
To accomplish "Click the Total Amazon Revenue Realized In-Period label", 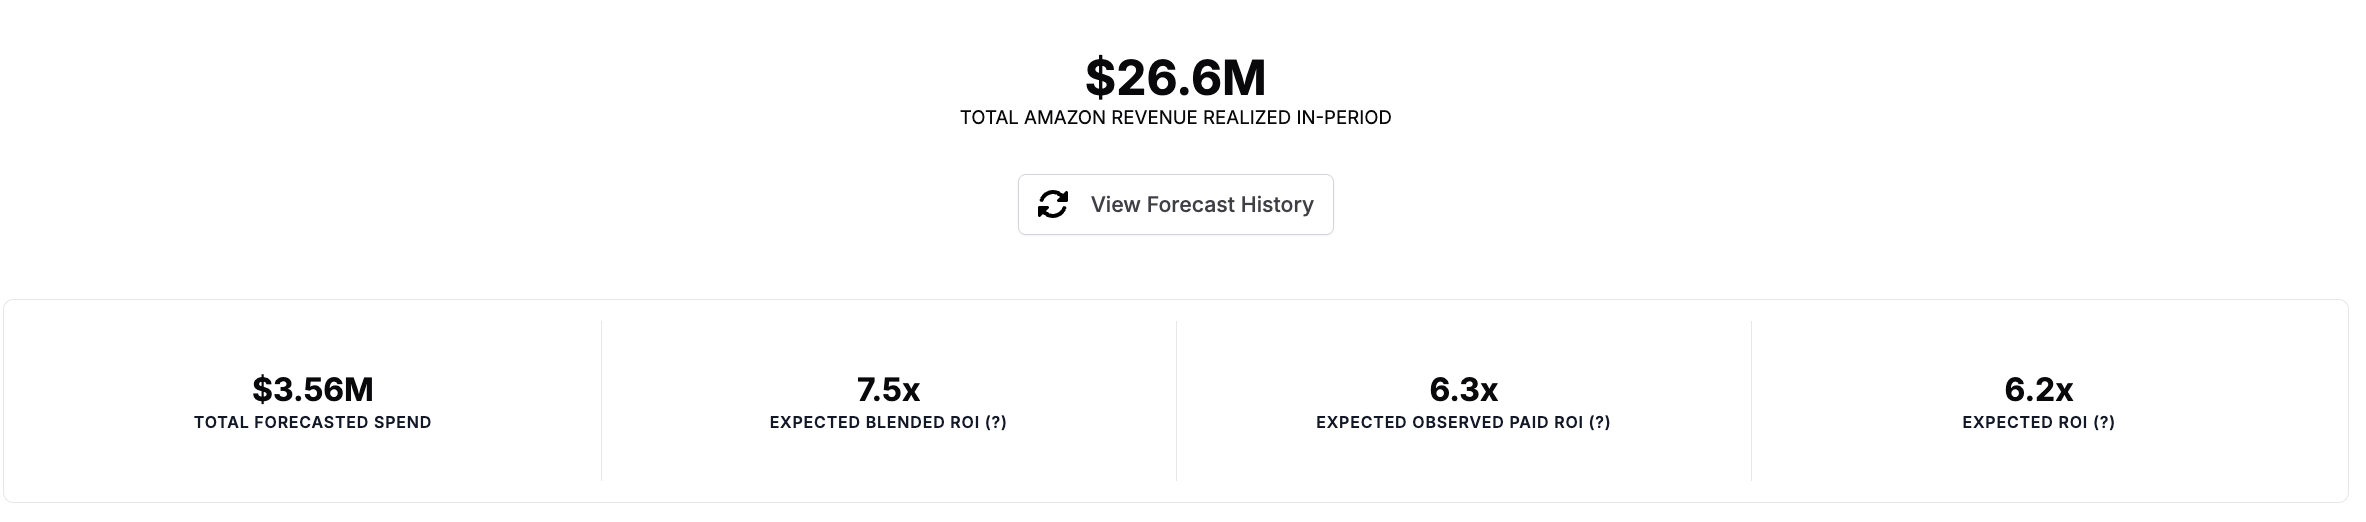I will click(x=1175, y=117).
